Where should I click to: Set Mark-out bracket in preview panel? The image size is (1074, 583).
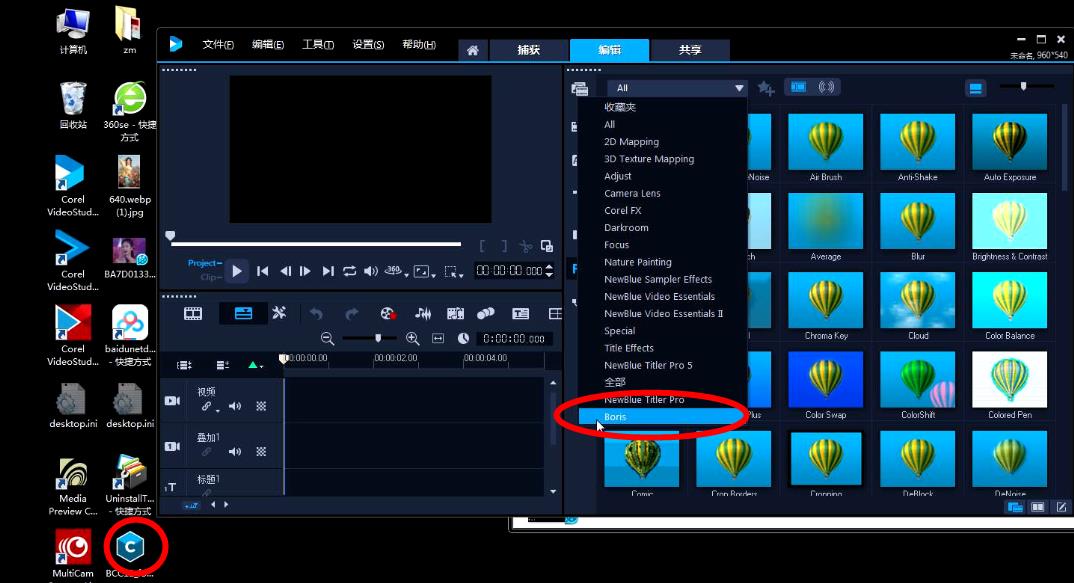coord(504,246)
